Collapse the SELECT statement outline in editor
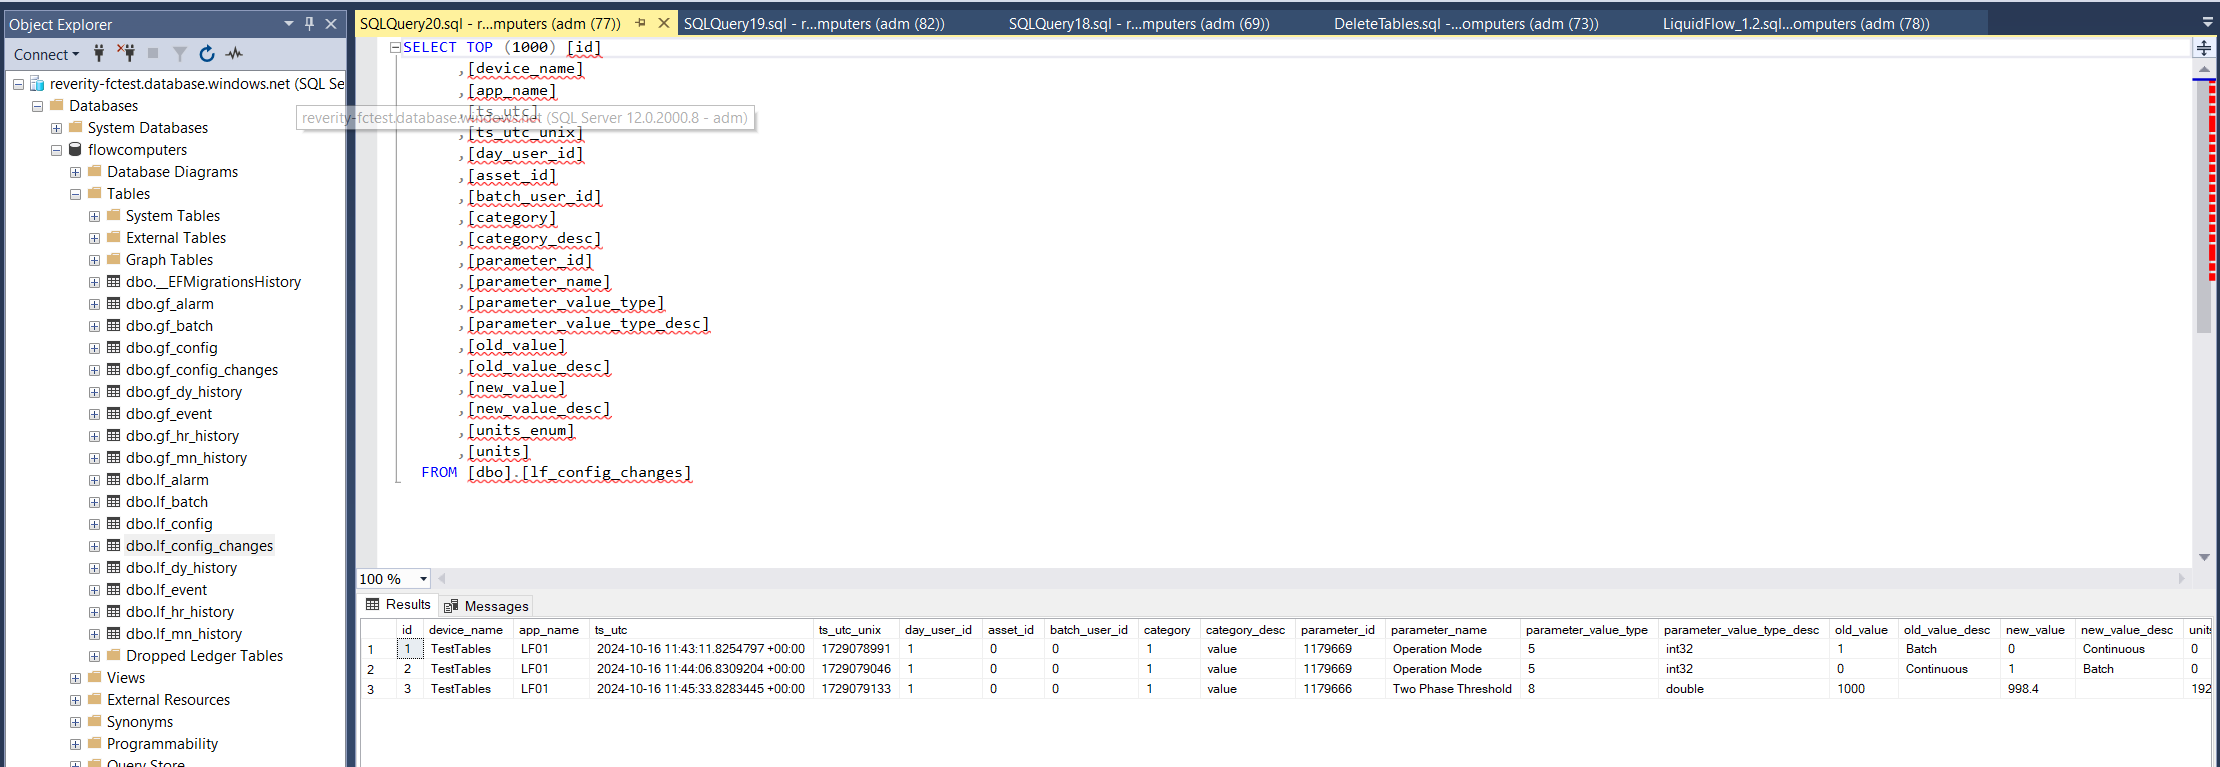The height and width of the screenshot is (767, 2220). 395,47
